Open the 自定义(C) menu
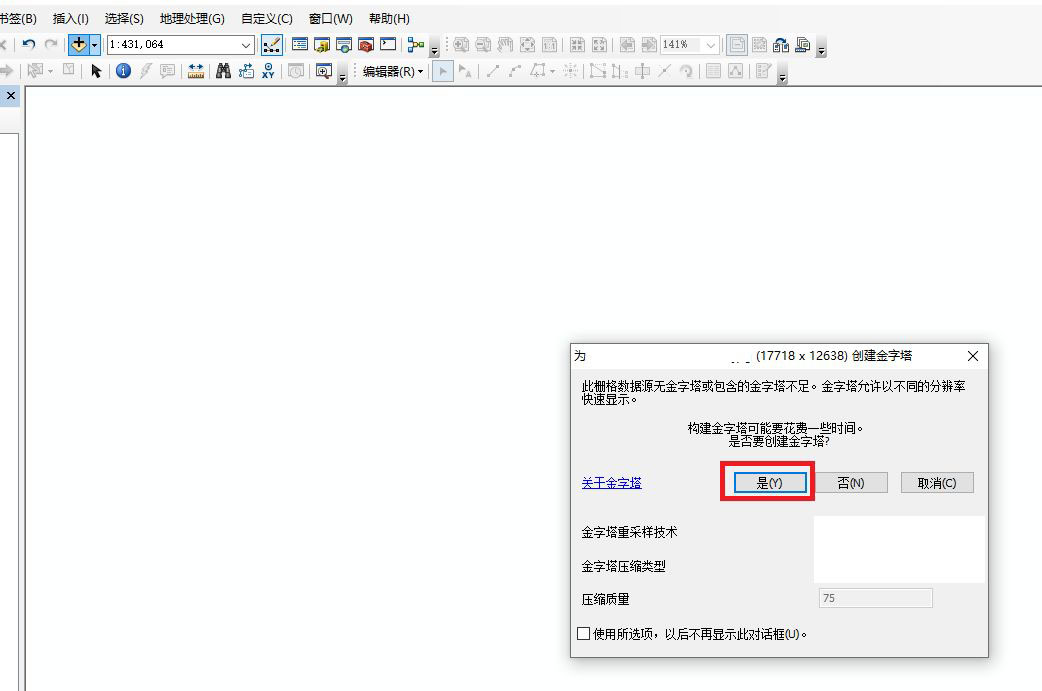The width and height of the screenshot is (1042, 691). (266, 19)
